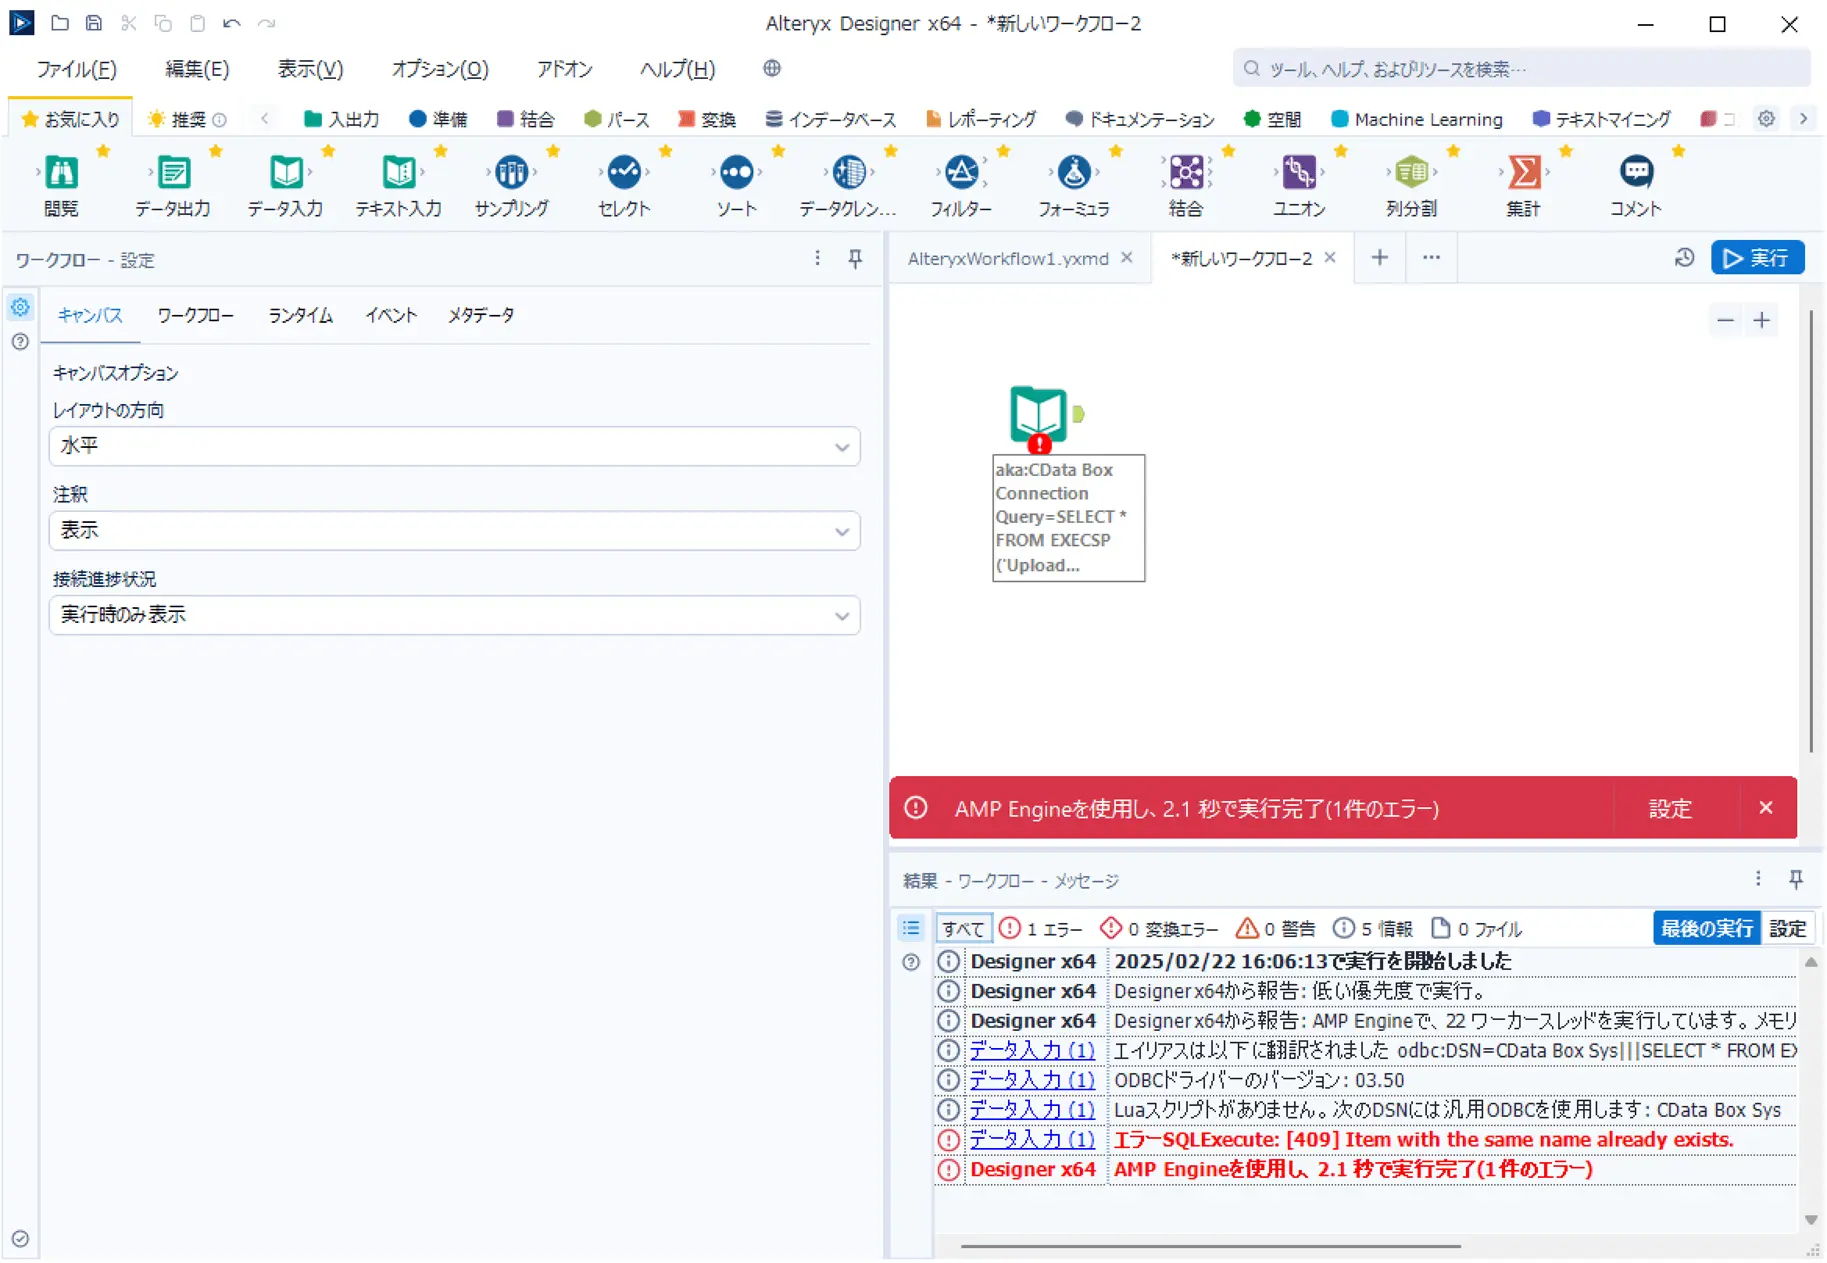Filter messages by 1 エラー
This screenshot has width=1827, height=1263.
1041,929
